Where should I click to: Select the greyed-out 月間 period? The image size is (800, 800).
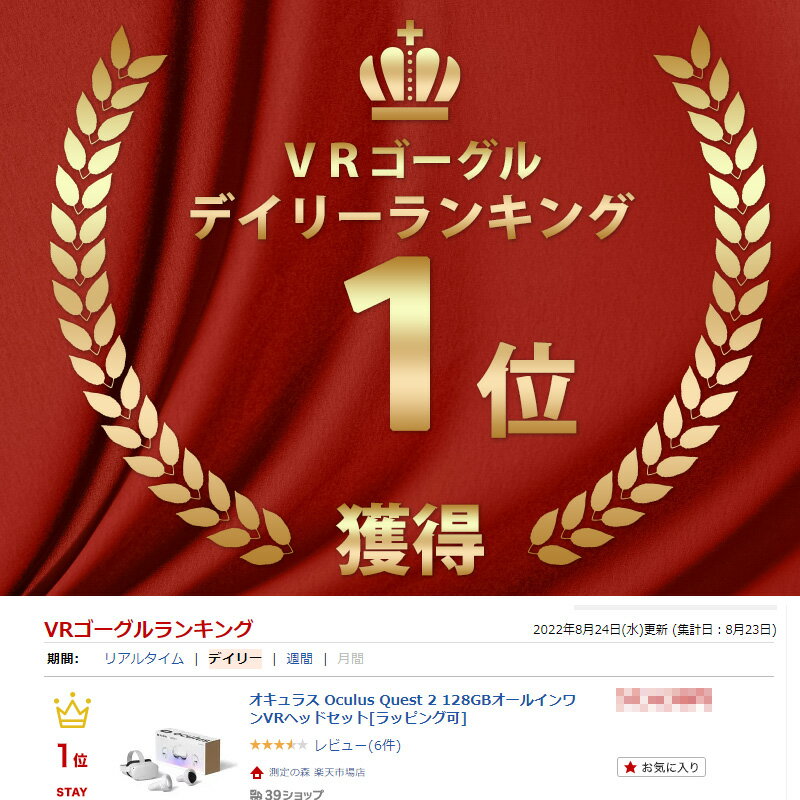coord(351,659)
